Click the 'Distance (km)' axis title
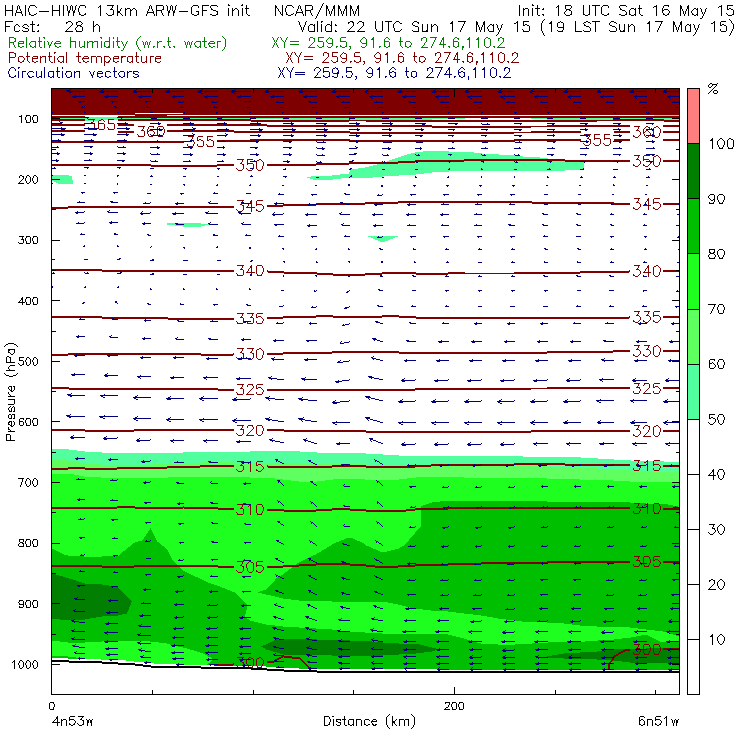 370,722
